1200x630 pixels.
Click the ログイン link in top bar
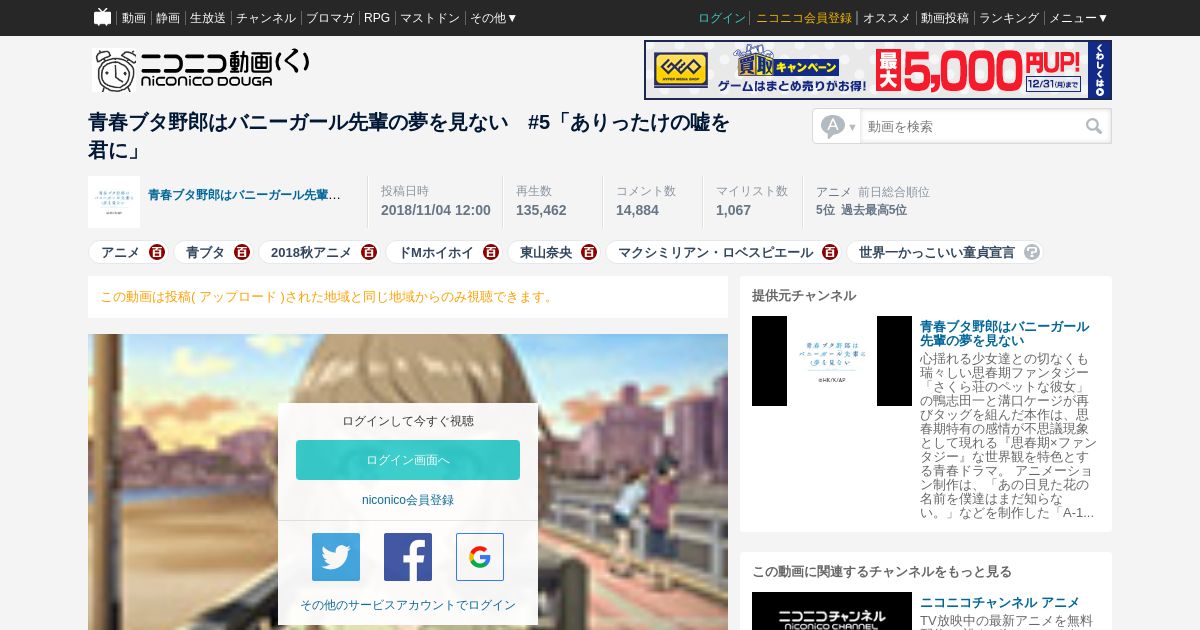coord(722,18)
